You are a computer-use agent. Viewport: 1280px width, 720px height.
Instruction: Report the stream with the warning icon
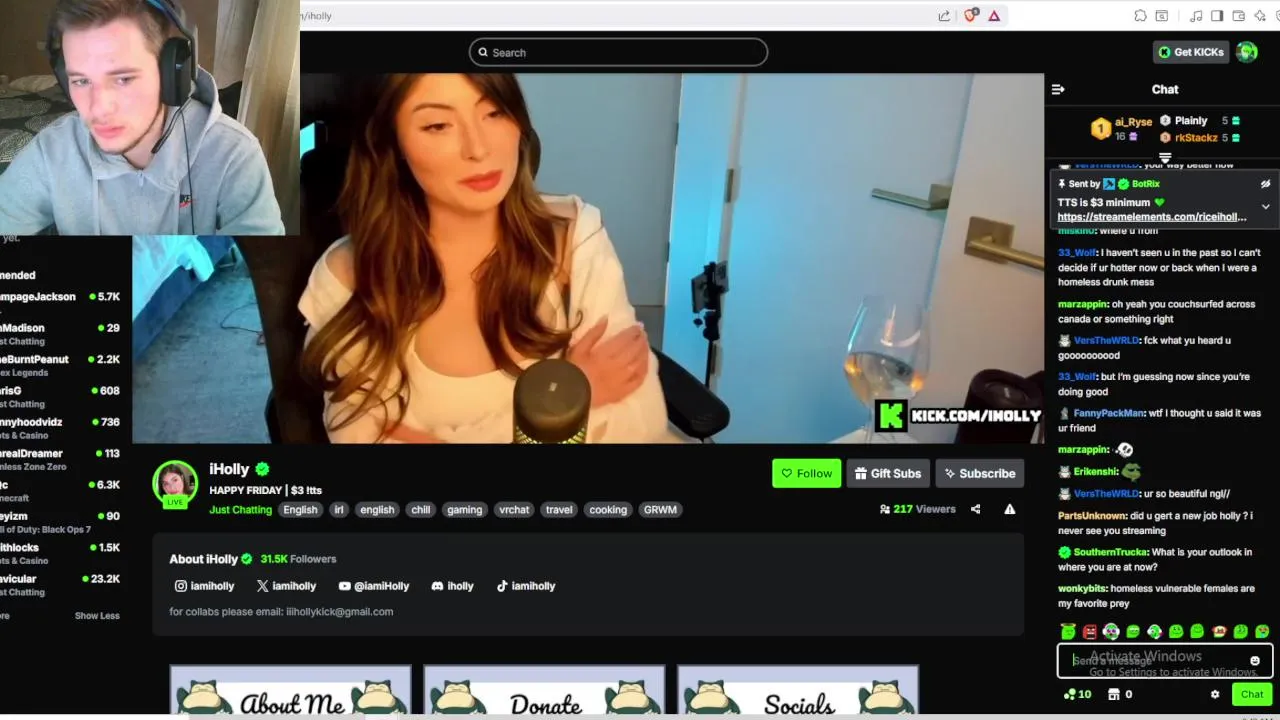(1010, 509)
